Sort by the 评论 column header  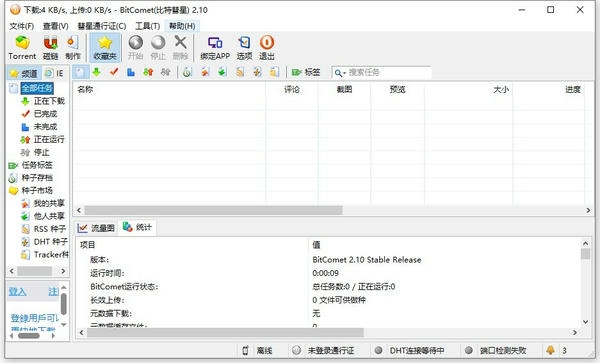[x=292, y=90]
